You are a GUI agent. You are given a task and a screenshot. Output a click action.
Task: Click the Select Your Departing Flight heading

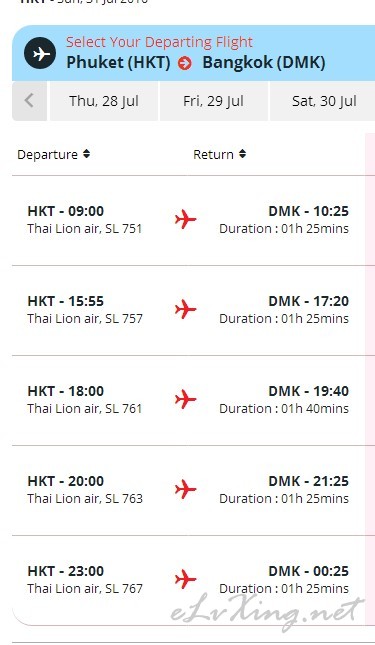[x=159, y=42]
